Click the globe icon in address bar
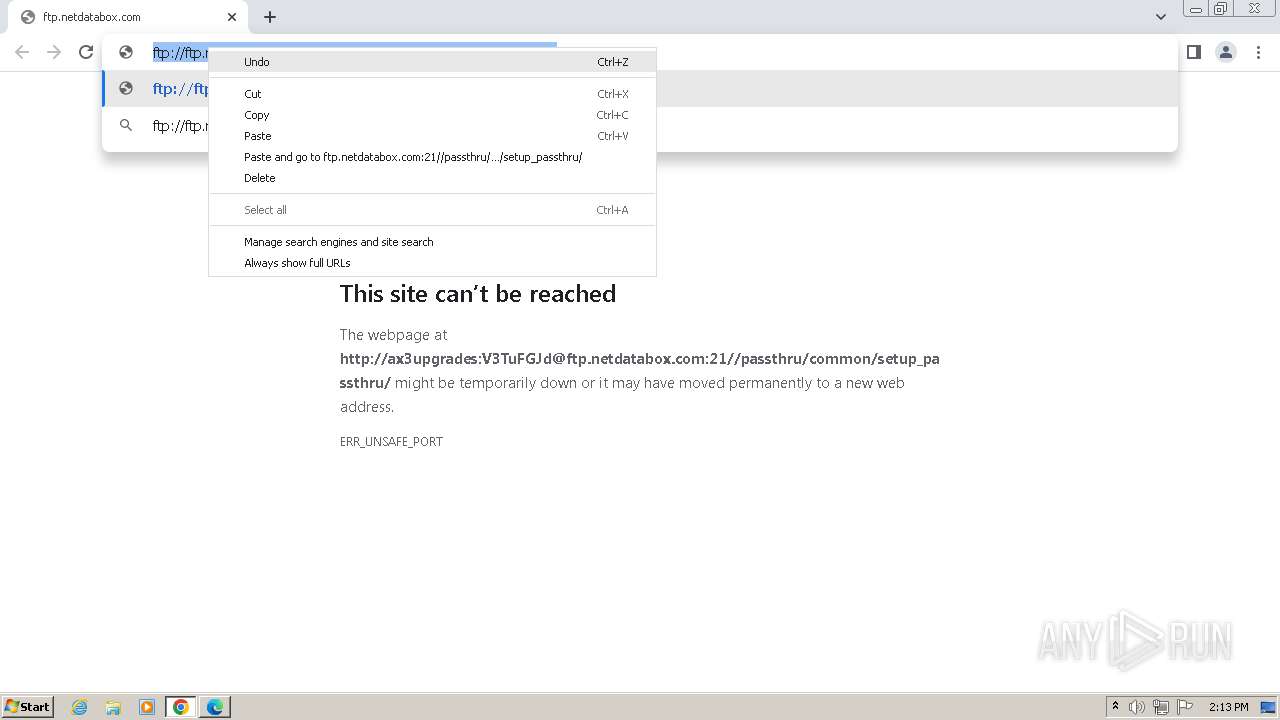Image resolution: width=1280 pixels, height=720 pixels. coord(126,52)
